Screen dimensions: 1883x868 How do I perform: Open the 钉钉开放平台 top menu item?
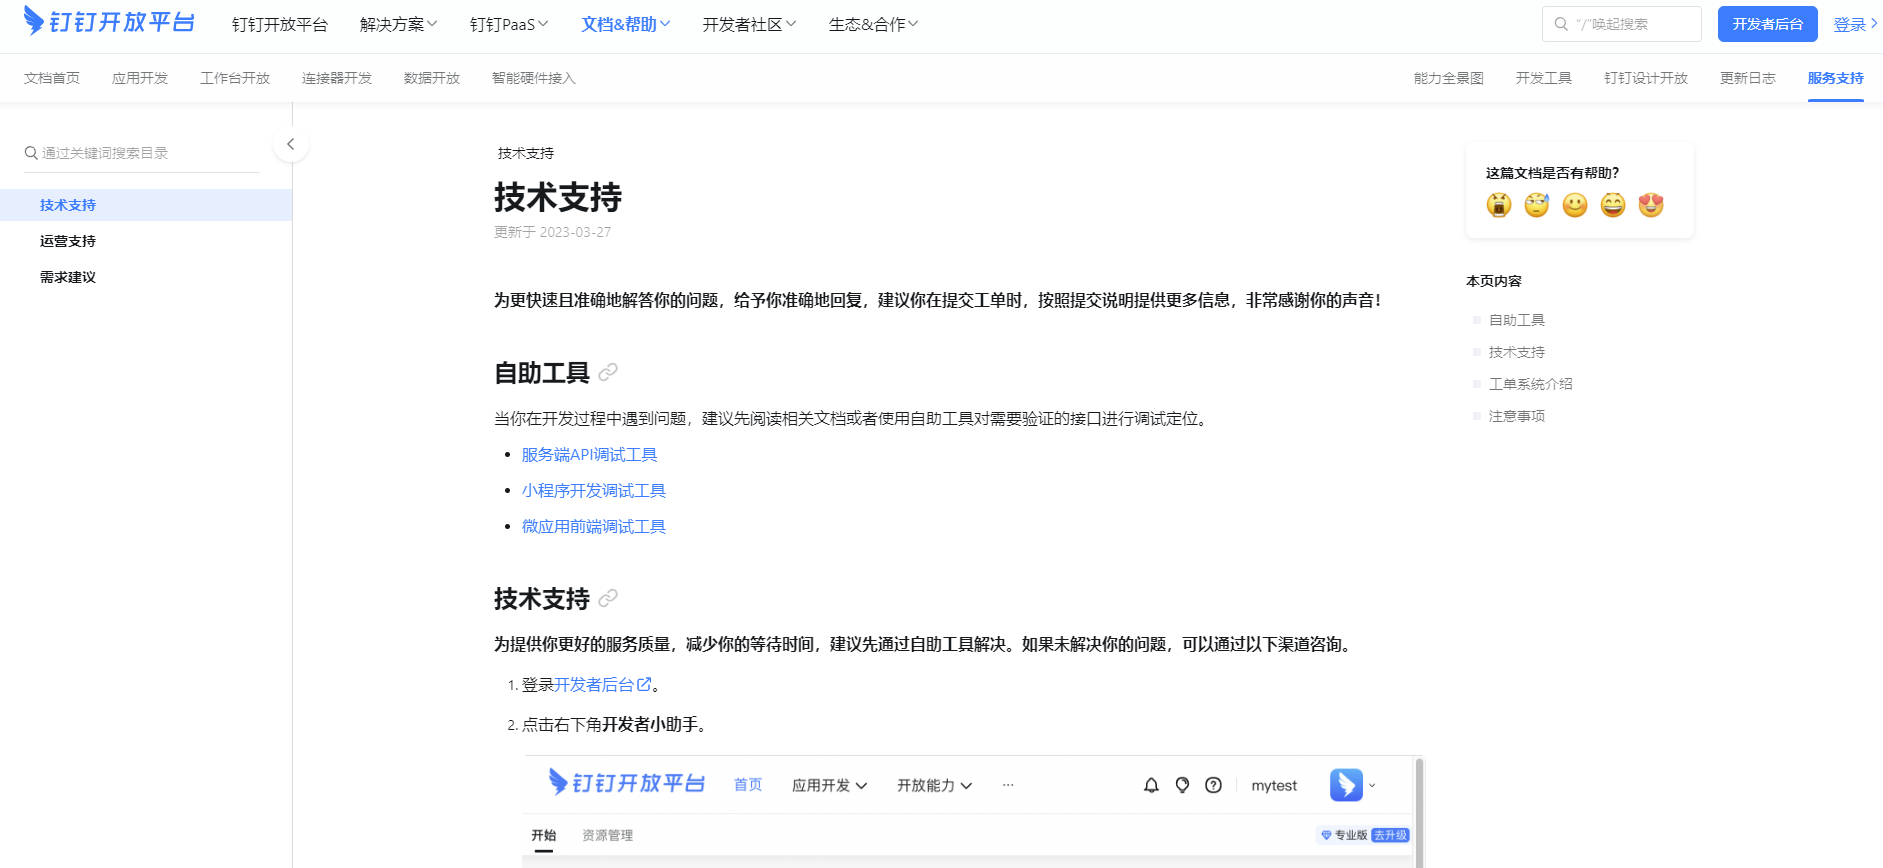click(x=280, y=24)
